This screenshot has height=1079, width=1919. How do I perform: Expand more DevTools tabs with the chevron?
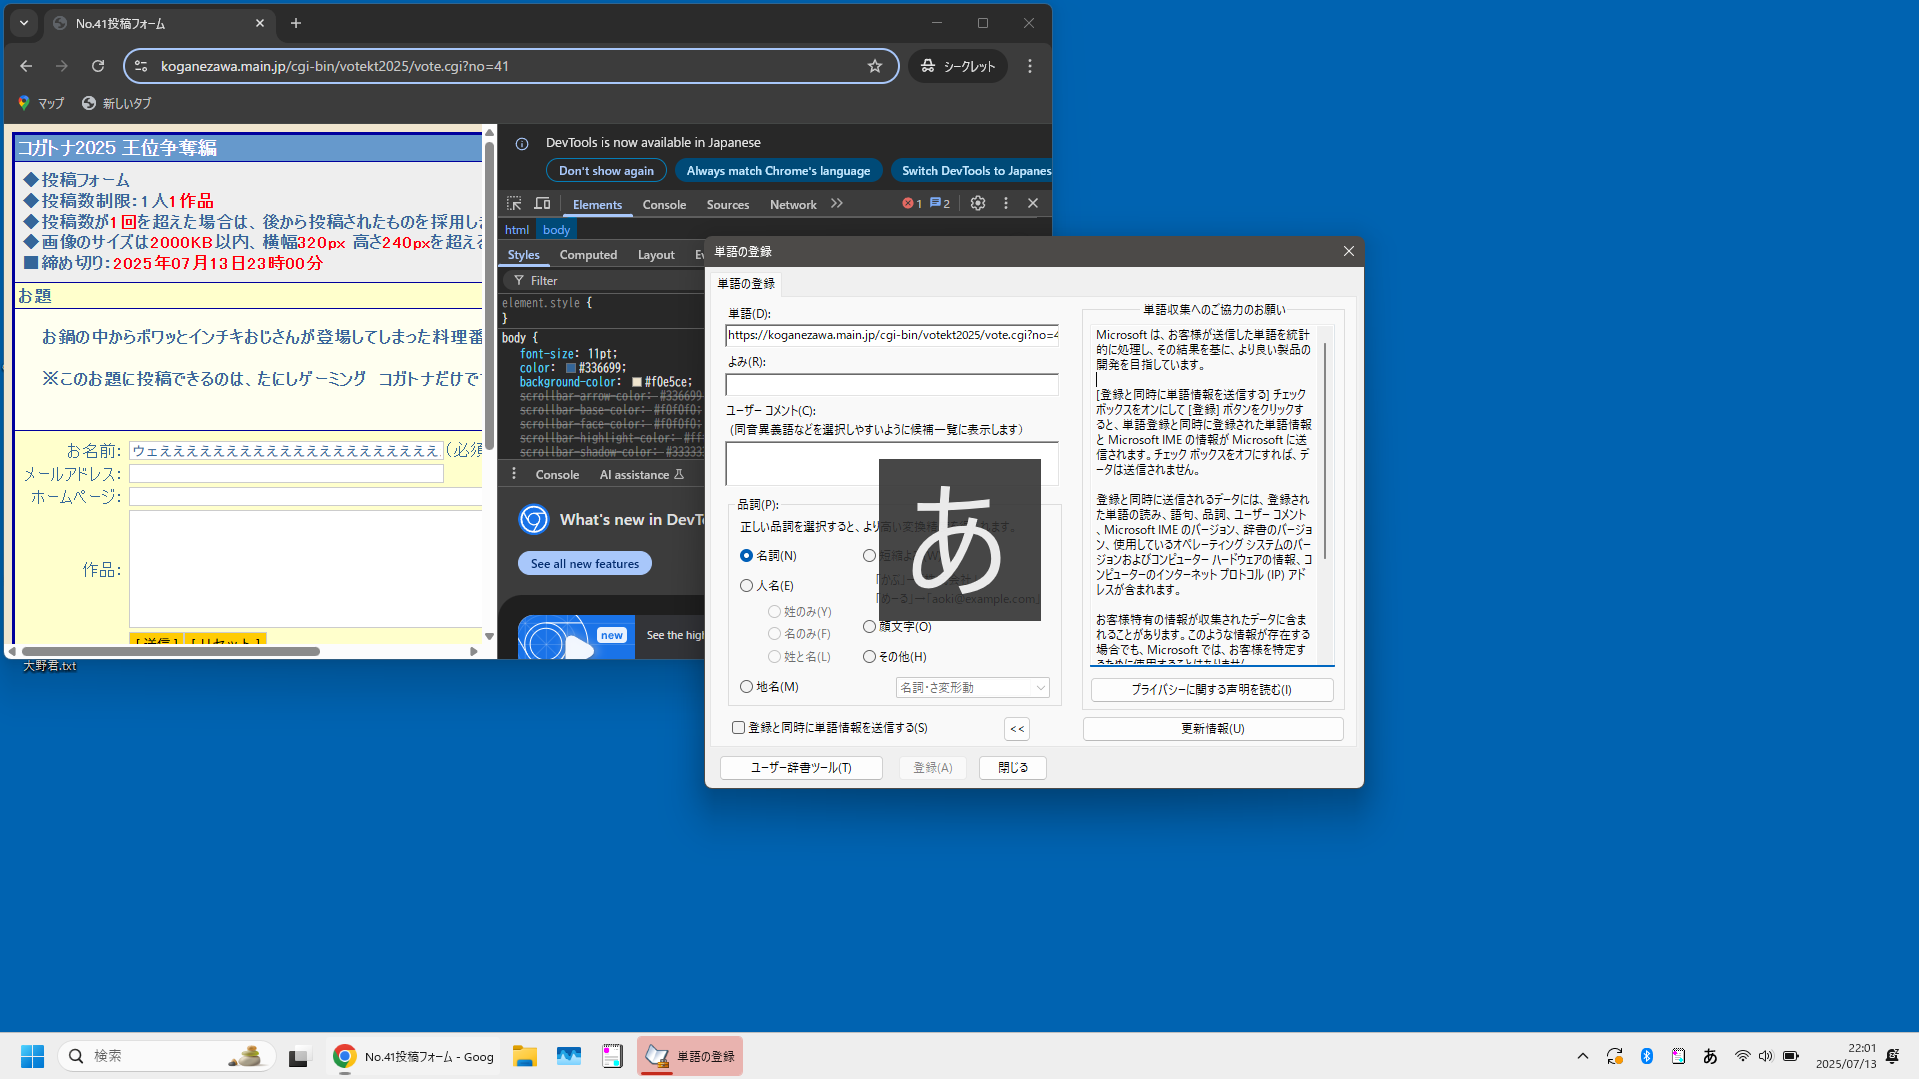[837, 204]
